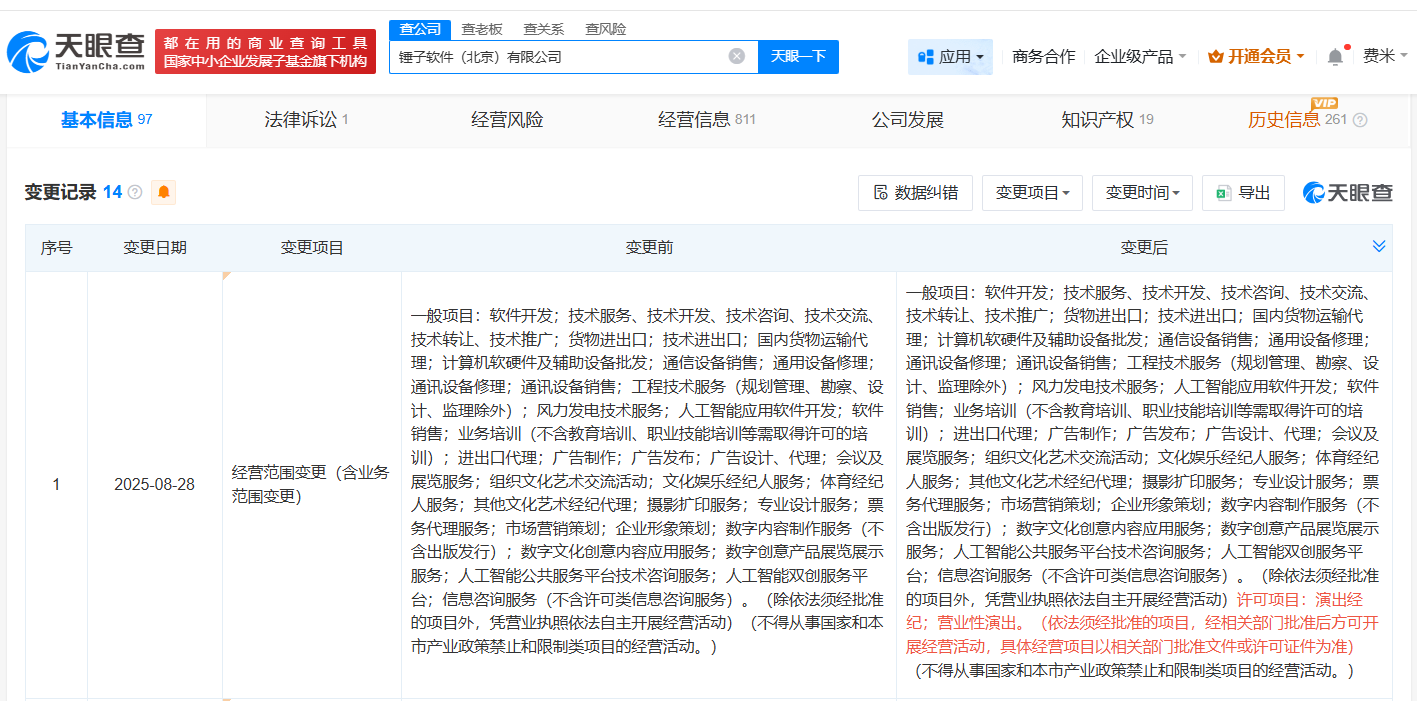The image size is (1417, 701).
Task: Open the 应用 app grid icon
Action: coord(926,57)
